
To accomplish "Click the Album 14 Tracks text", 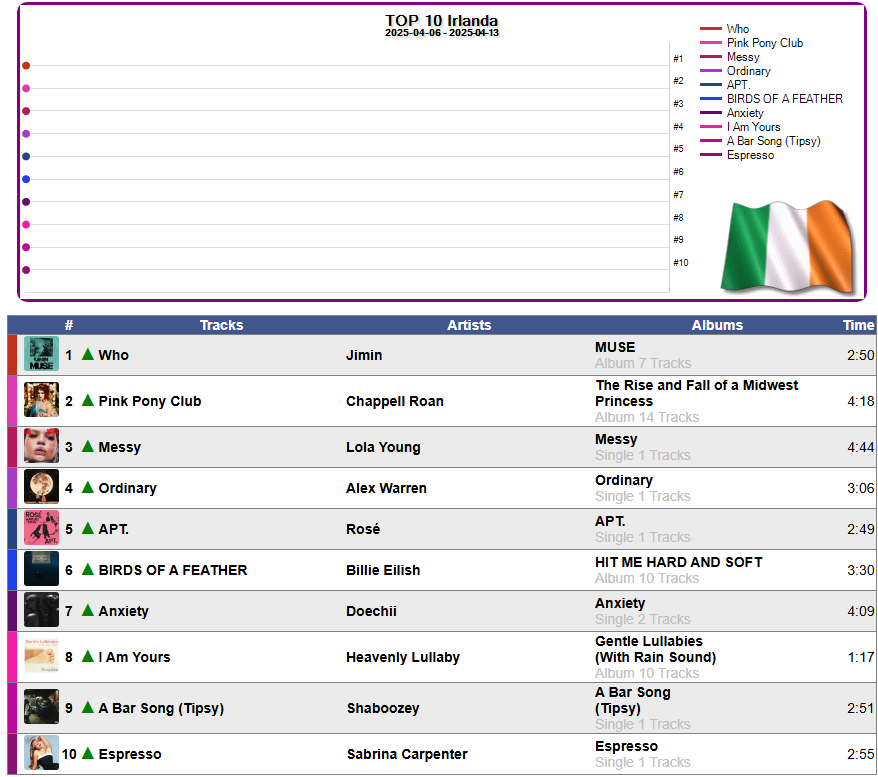I will (x=647, y=417).
